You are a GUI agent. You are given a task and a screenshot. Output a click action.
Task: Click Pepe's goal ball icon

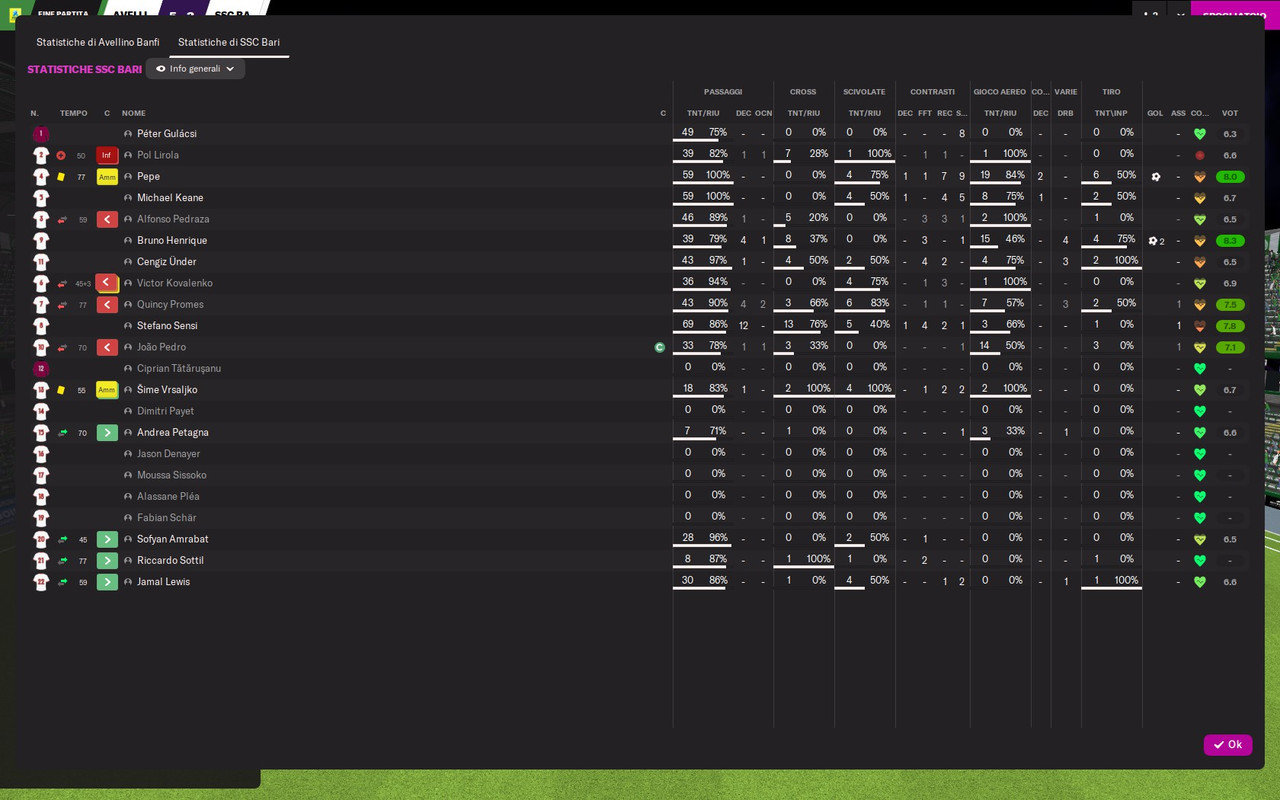tap(1156, 177)
